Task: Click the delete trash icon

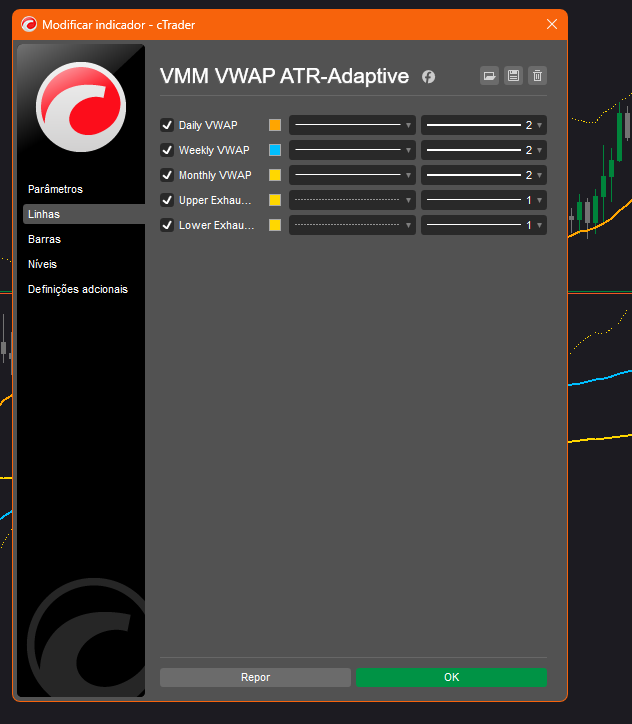Action: pos(537,76)
